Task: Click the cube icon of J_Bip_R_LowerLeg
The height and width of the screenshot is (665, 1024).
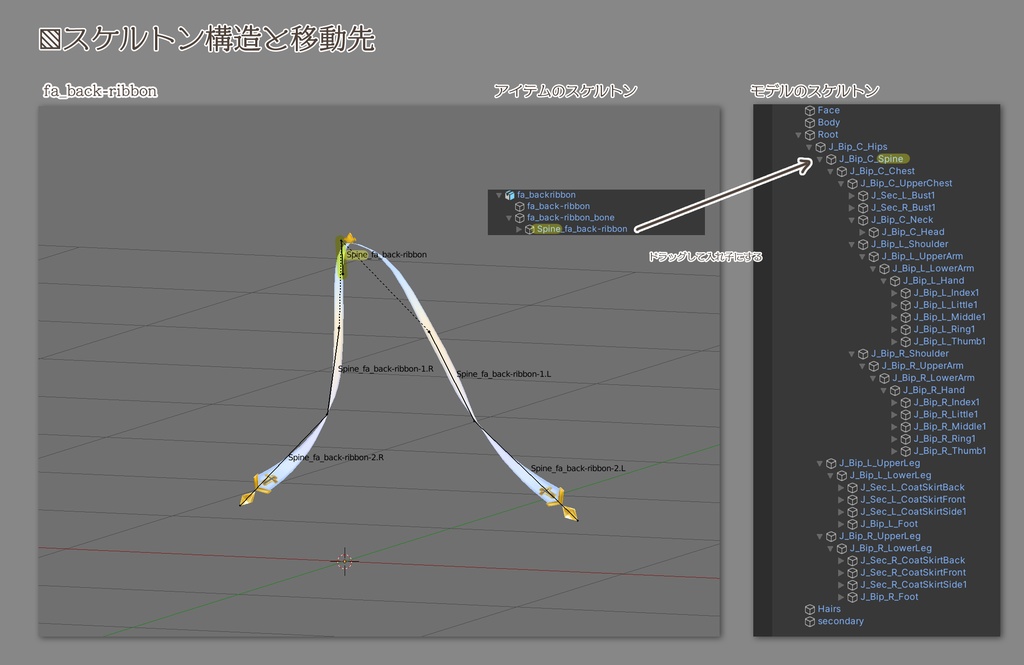Action: [x=842, y=549]
